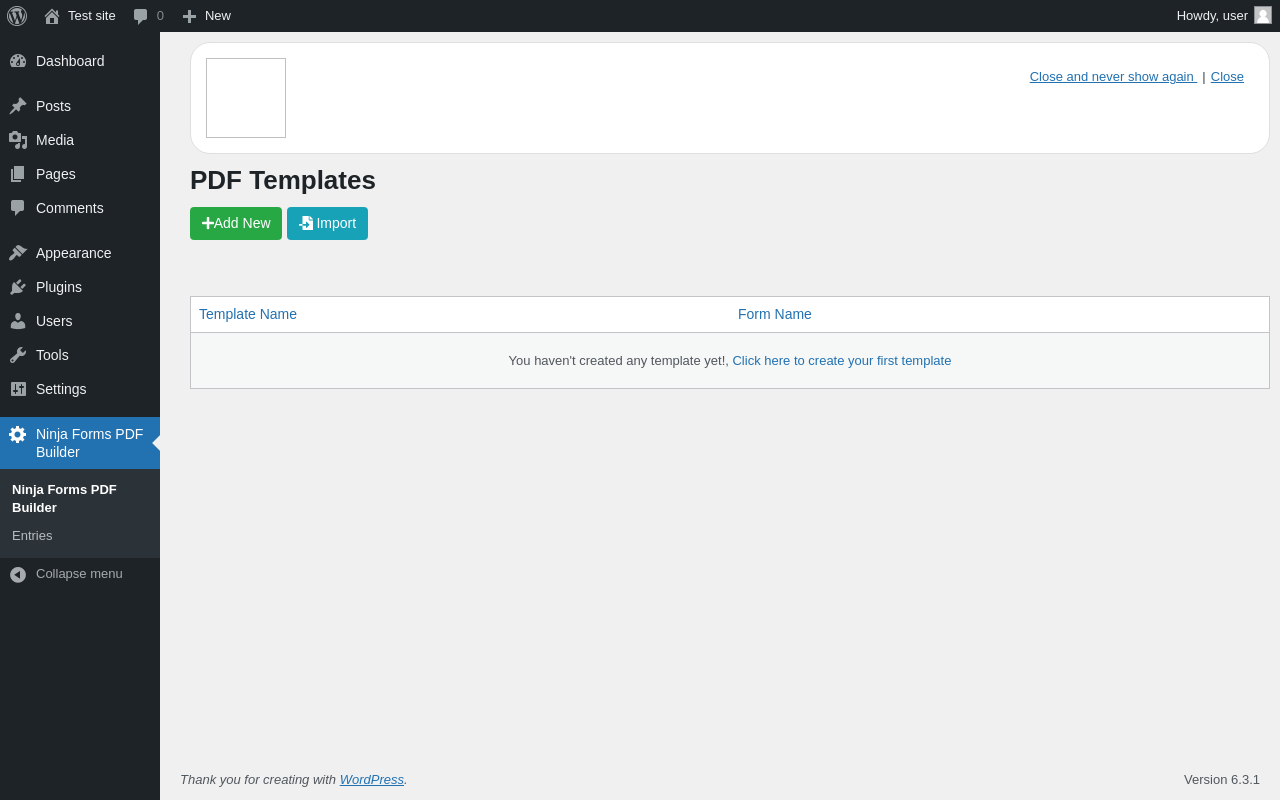Click the Media icon in sidebar
1280x800 pixels.
(x=18, y=140)
